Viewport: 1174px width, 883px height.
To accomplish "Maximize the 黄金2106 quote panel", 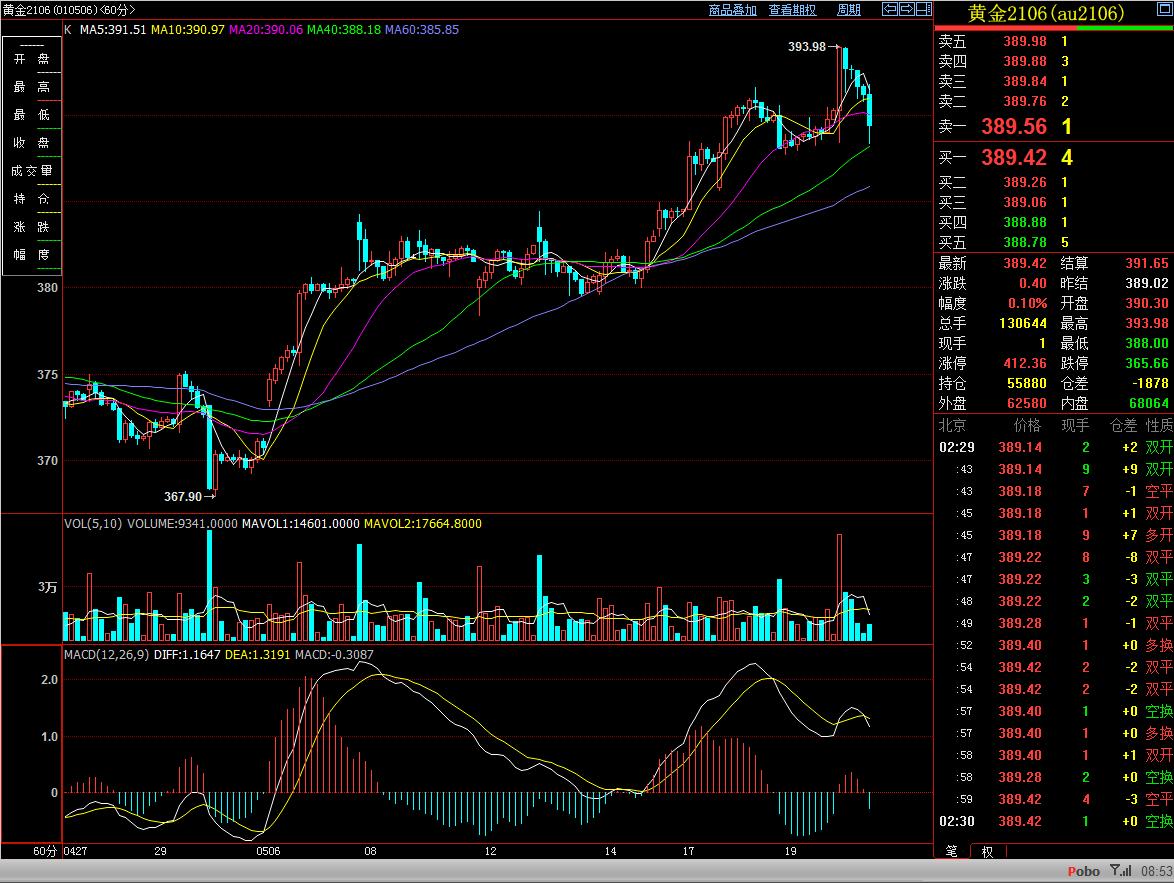I will click(x=1164, y=9).
